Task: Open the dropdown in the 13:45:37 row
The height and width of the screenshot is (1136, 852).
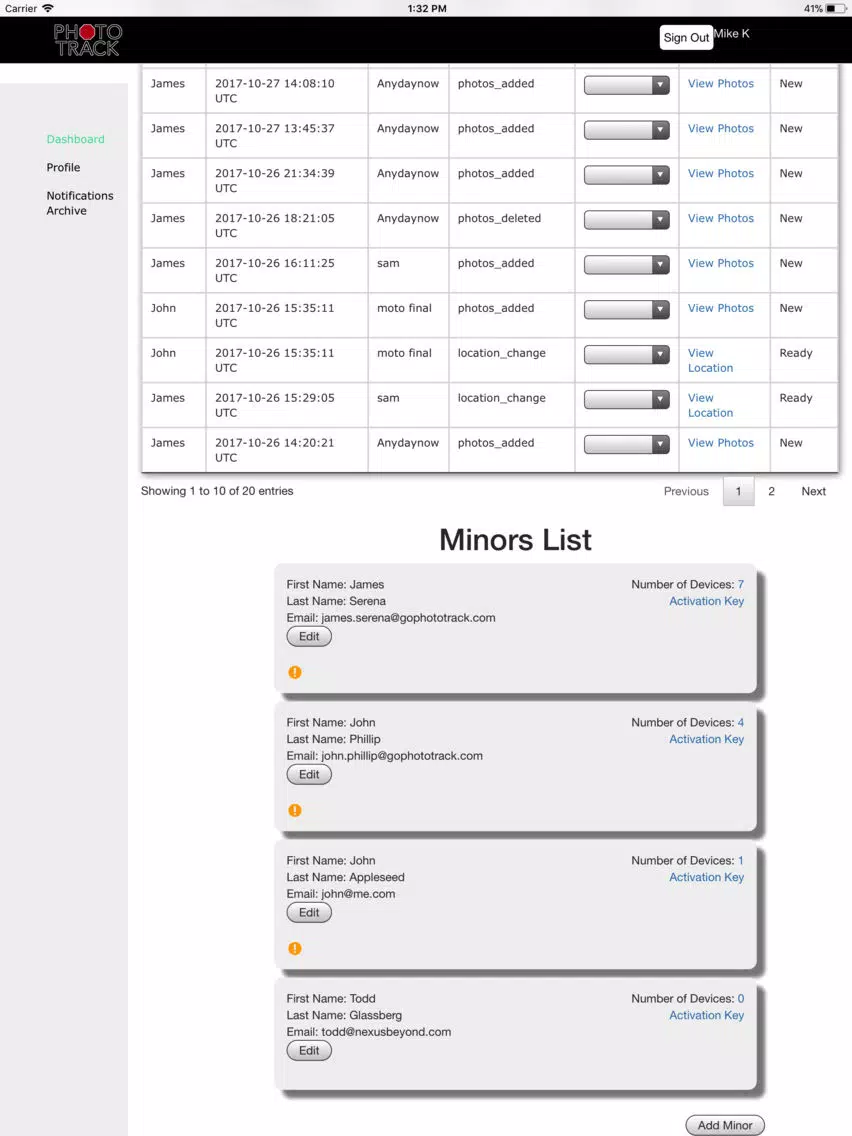Action: coord(627,130)
